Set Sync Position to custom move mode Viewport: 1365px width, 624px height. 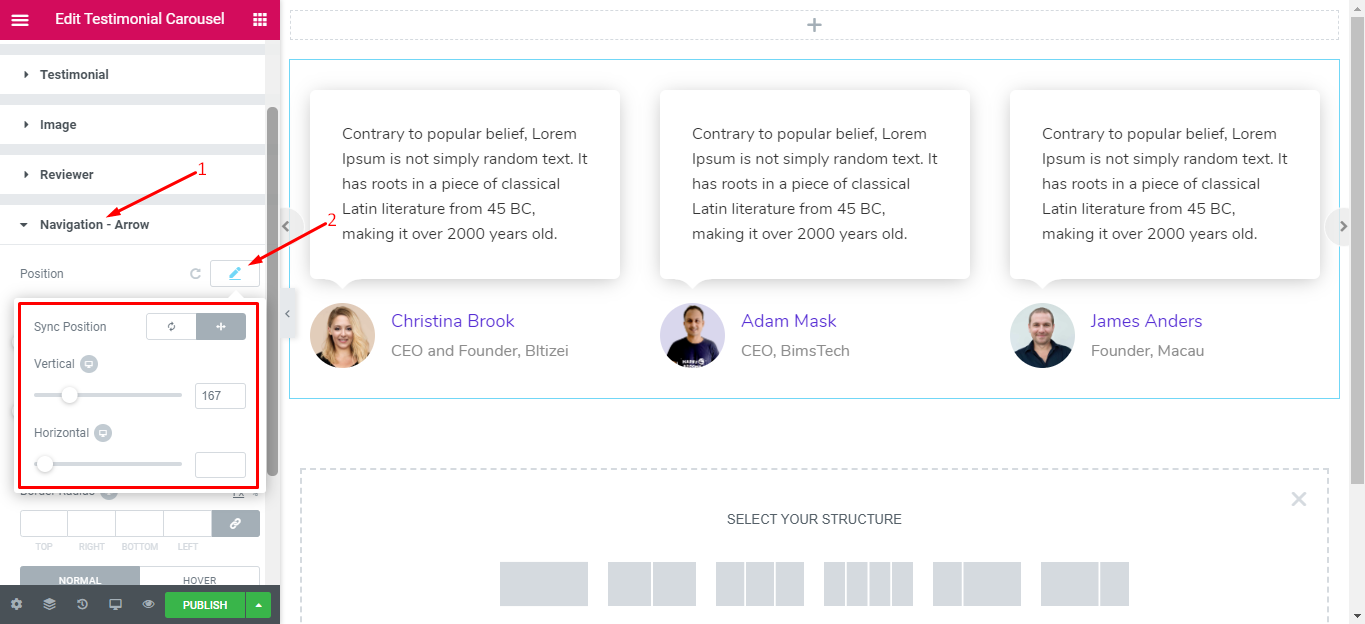pos(221,326)
